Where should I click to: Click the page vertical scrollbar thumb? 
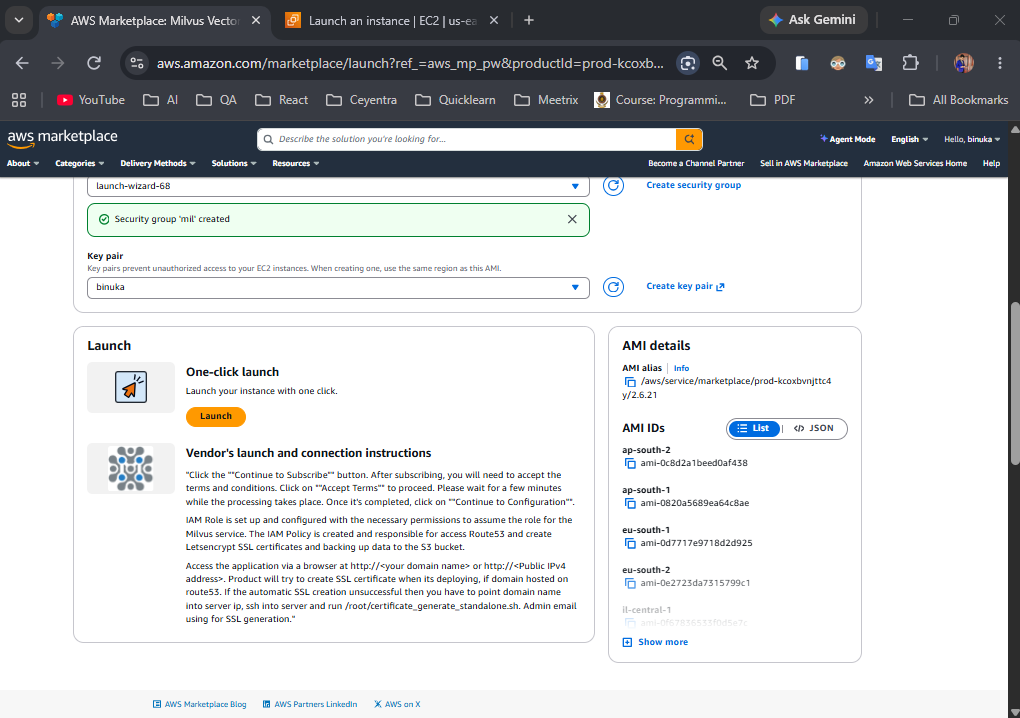coord(1014,384)
